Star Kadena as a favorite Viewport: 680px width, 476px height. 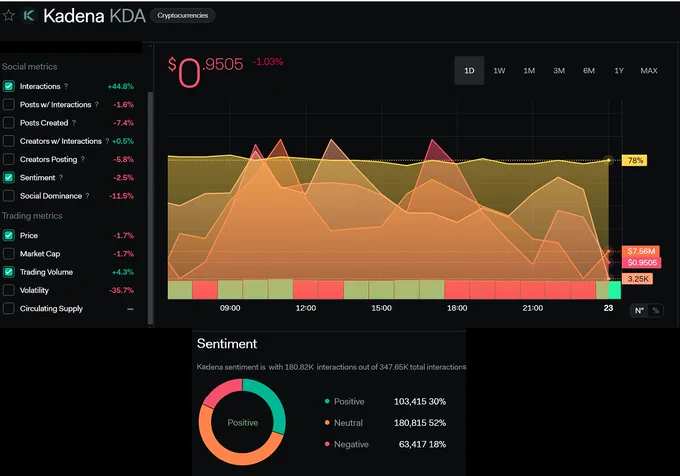pos(8,16)
